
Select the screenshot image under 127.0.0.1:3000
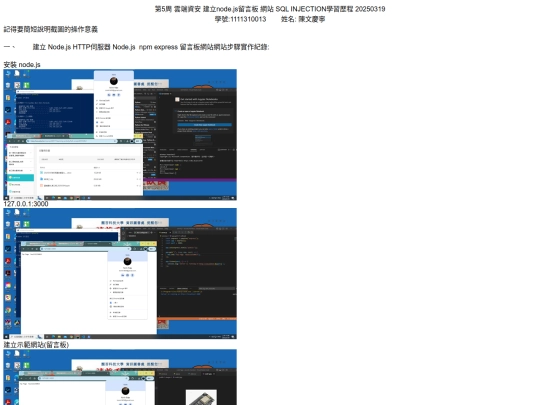point(120,273)
